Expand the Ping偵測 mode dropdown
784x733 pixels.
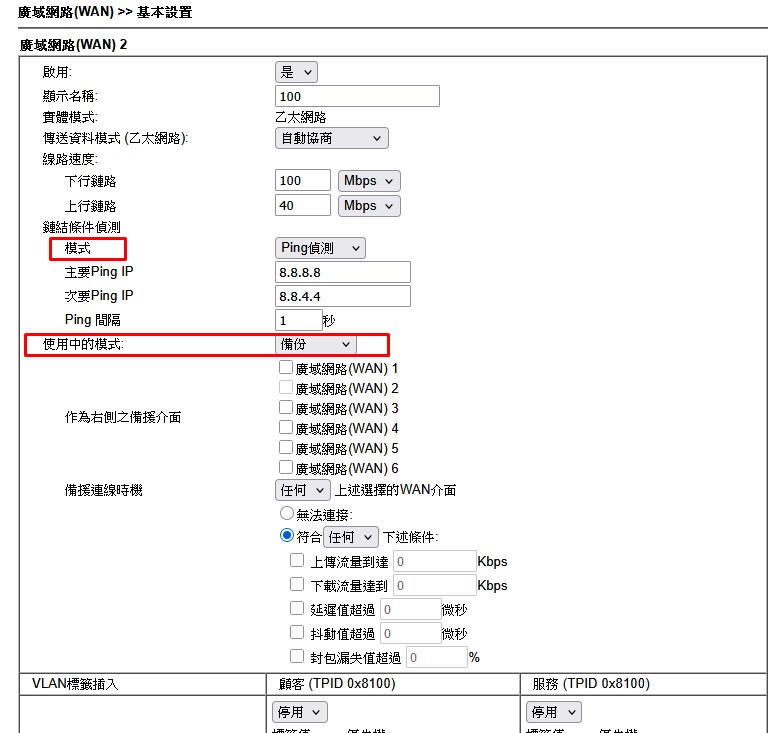[320, 248]
